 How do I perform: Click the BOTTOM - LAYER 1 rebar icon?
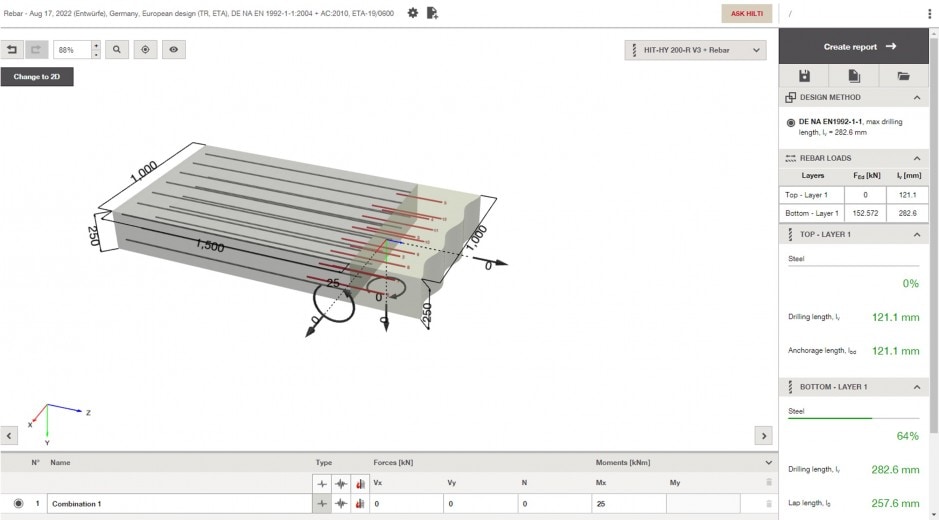pos(790,388)
